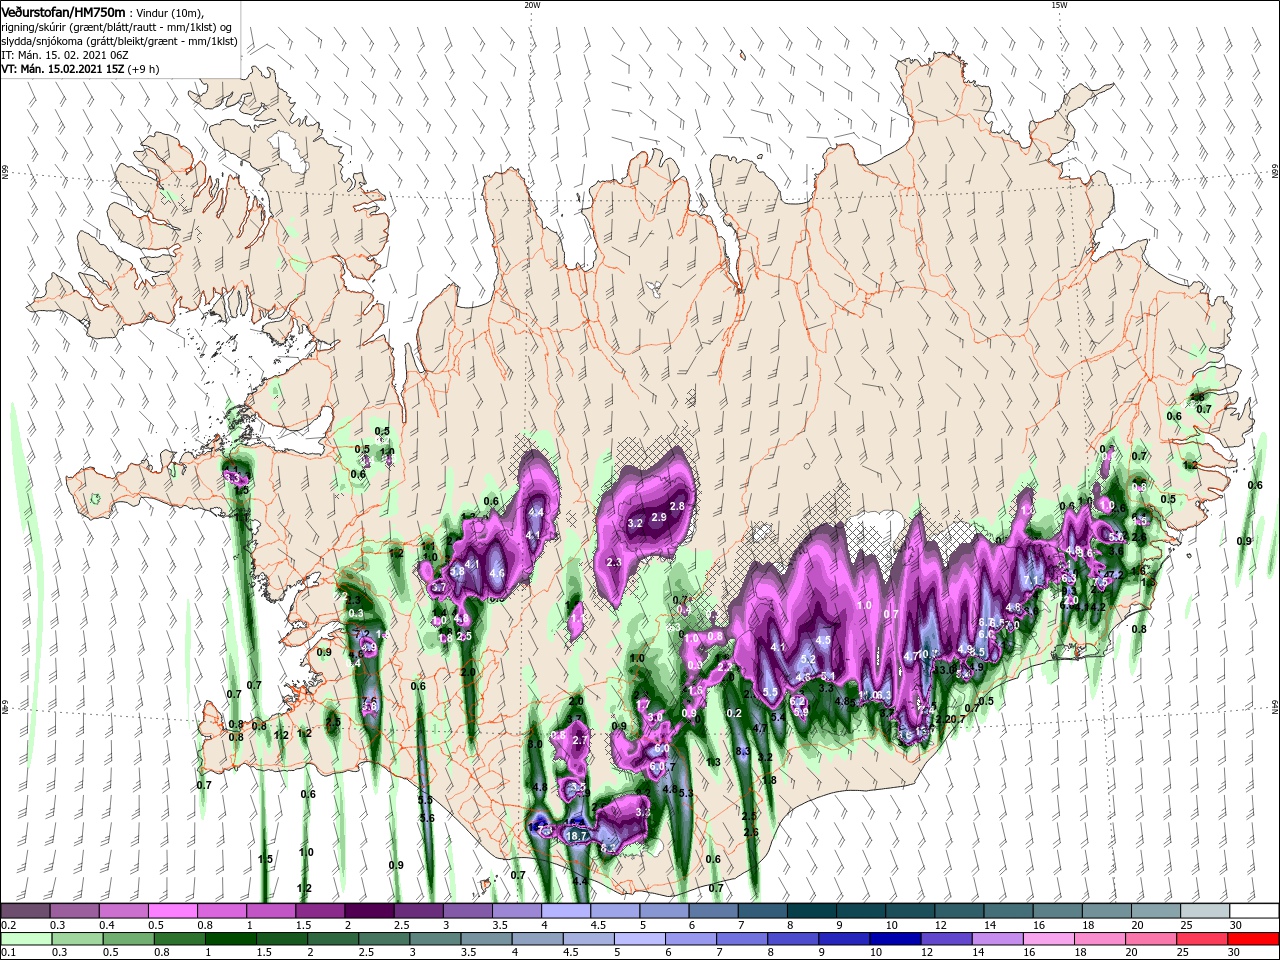1280x960 pixels.
Task: Click the darkest green 1–1.5 lower legend swatch
Action: (x=231, y=939)
